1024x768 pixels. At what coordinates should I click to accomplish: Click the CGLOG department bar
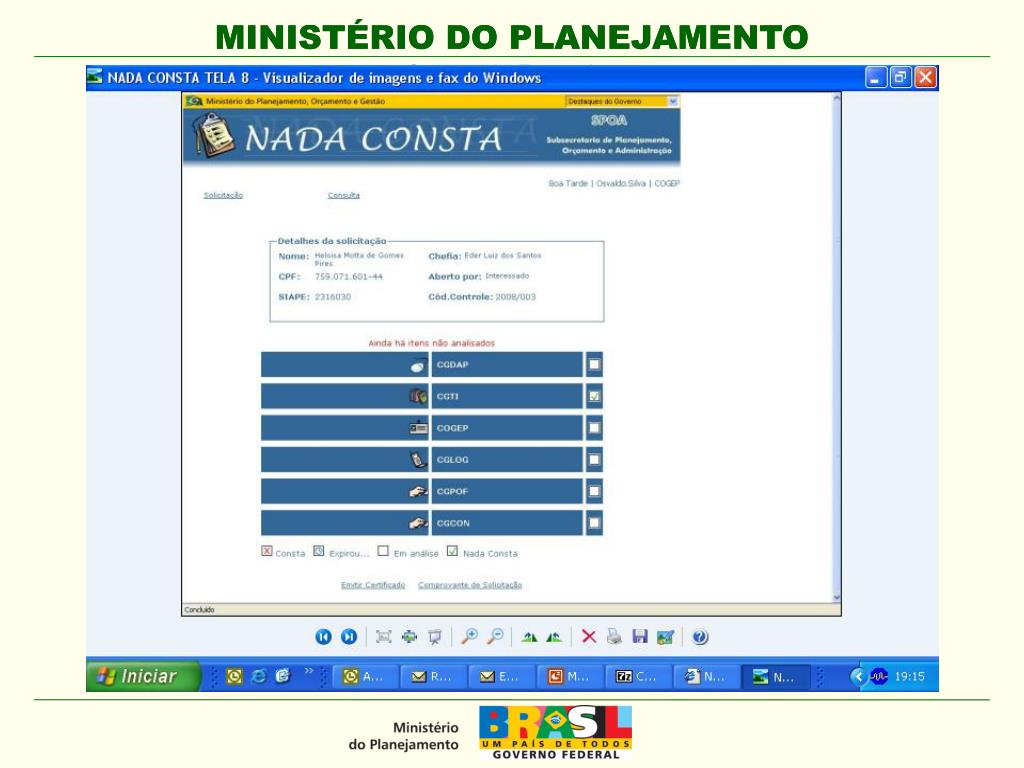507,460
